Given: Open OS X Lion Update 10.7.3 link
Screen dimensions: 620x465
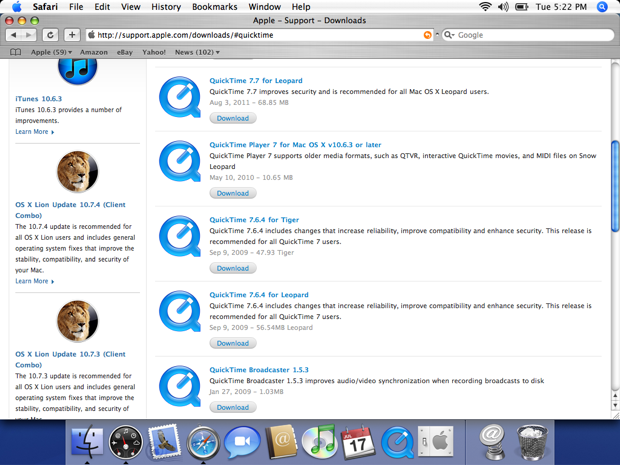Looking at the screenshot, I should point(70,359).
